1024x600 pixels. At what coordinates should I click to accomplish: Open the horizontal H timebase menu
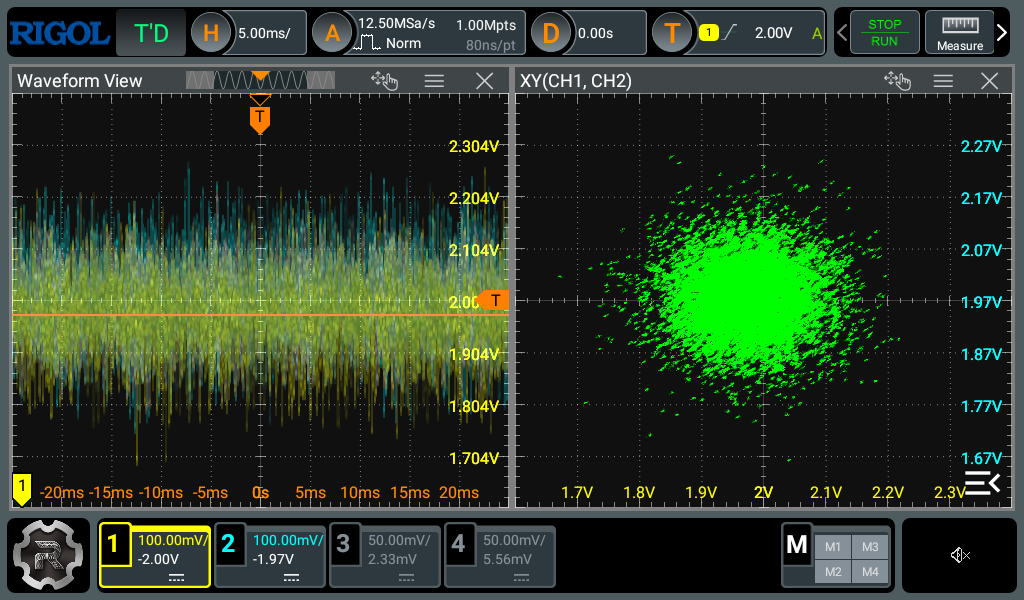(210, 33)
